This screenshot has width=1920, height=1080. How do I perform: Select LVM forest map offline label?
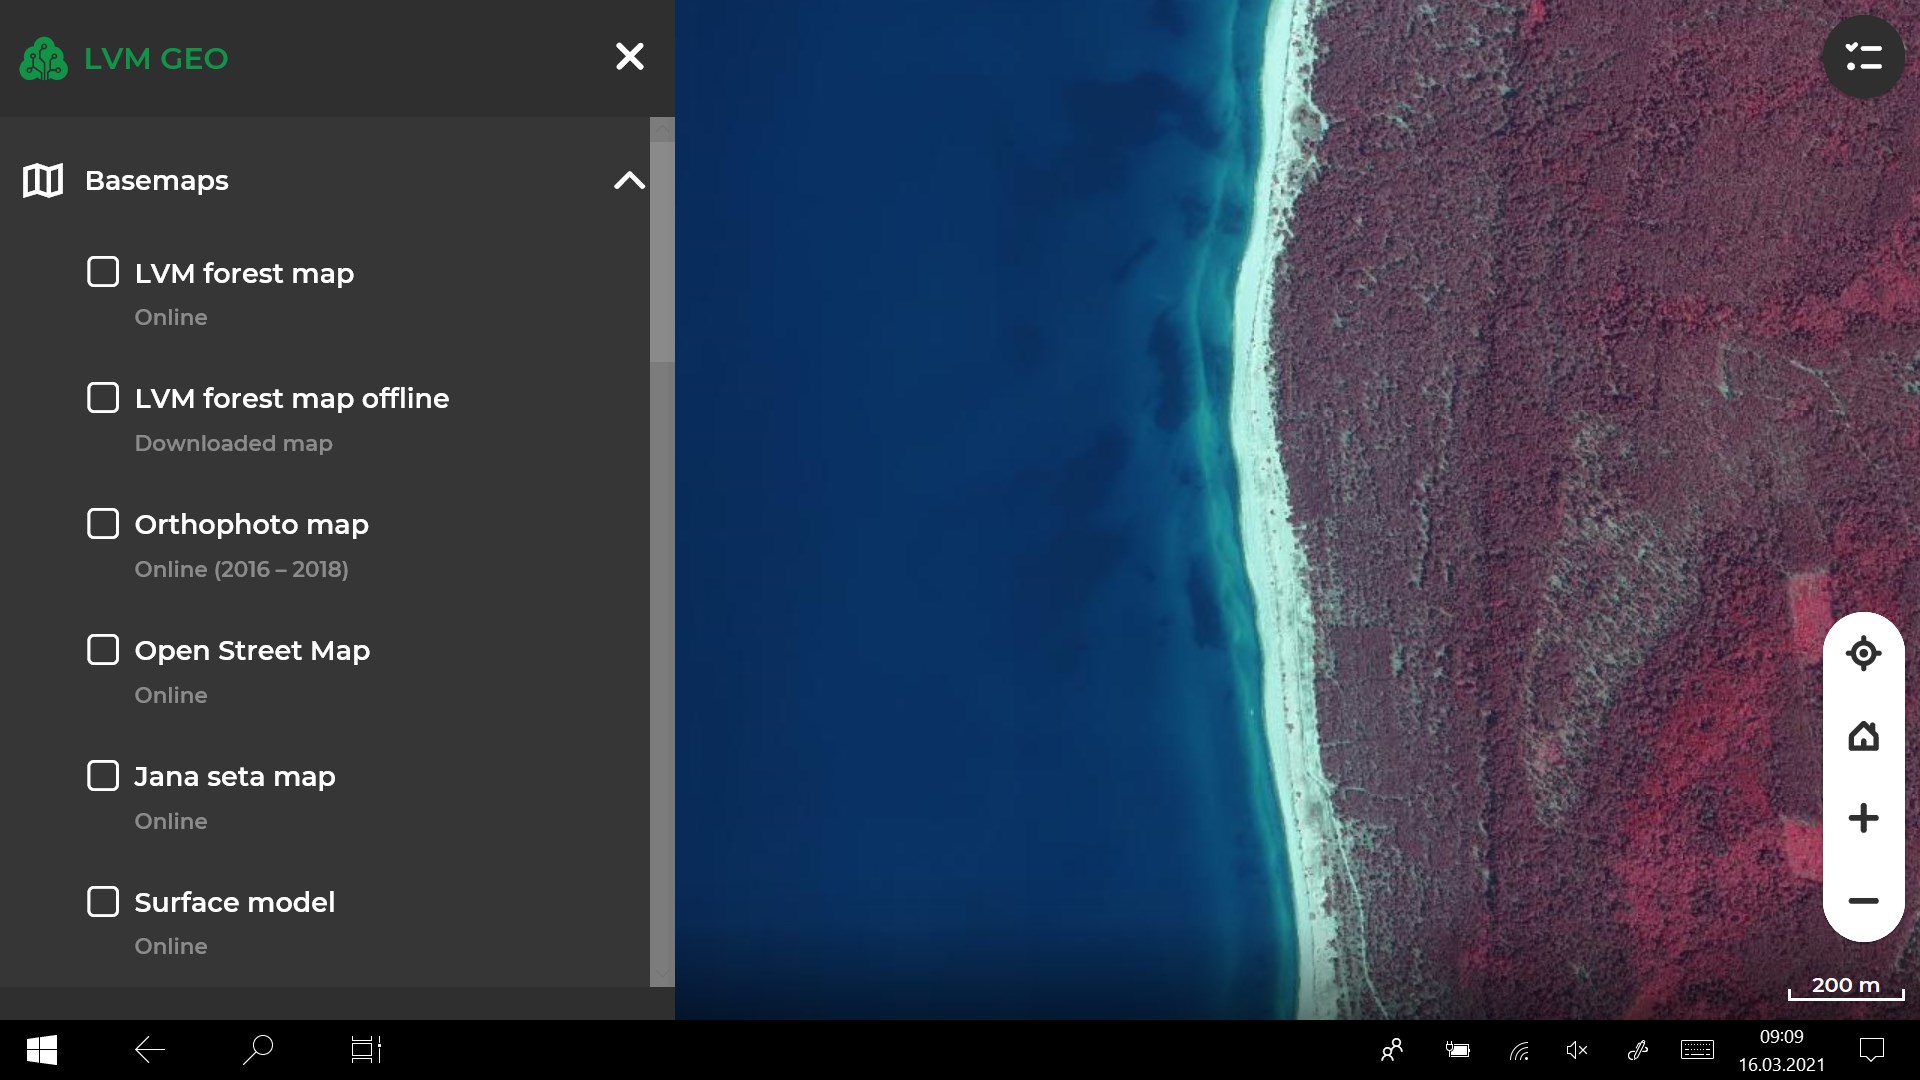pos(291,399)
